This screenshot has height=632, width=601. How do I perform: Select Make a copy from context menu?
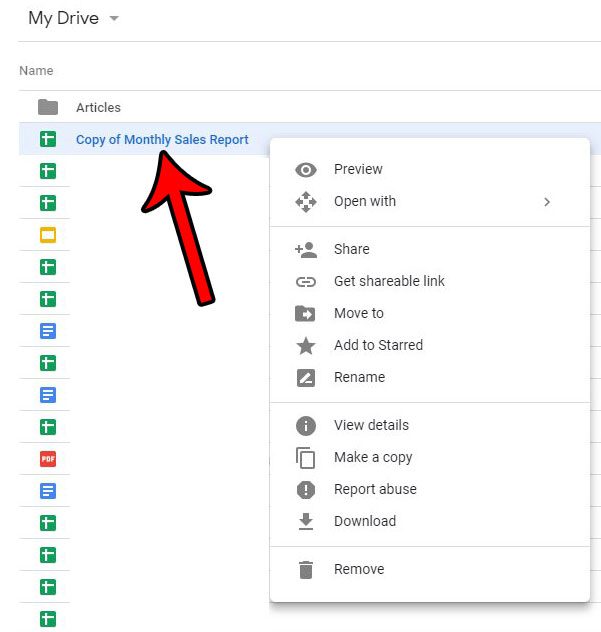[372, 457]
